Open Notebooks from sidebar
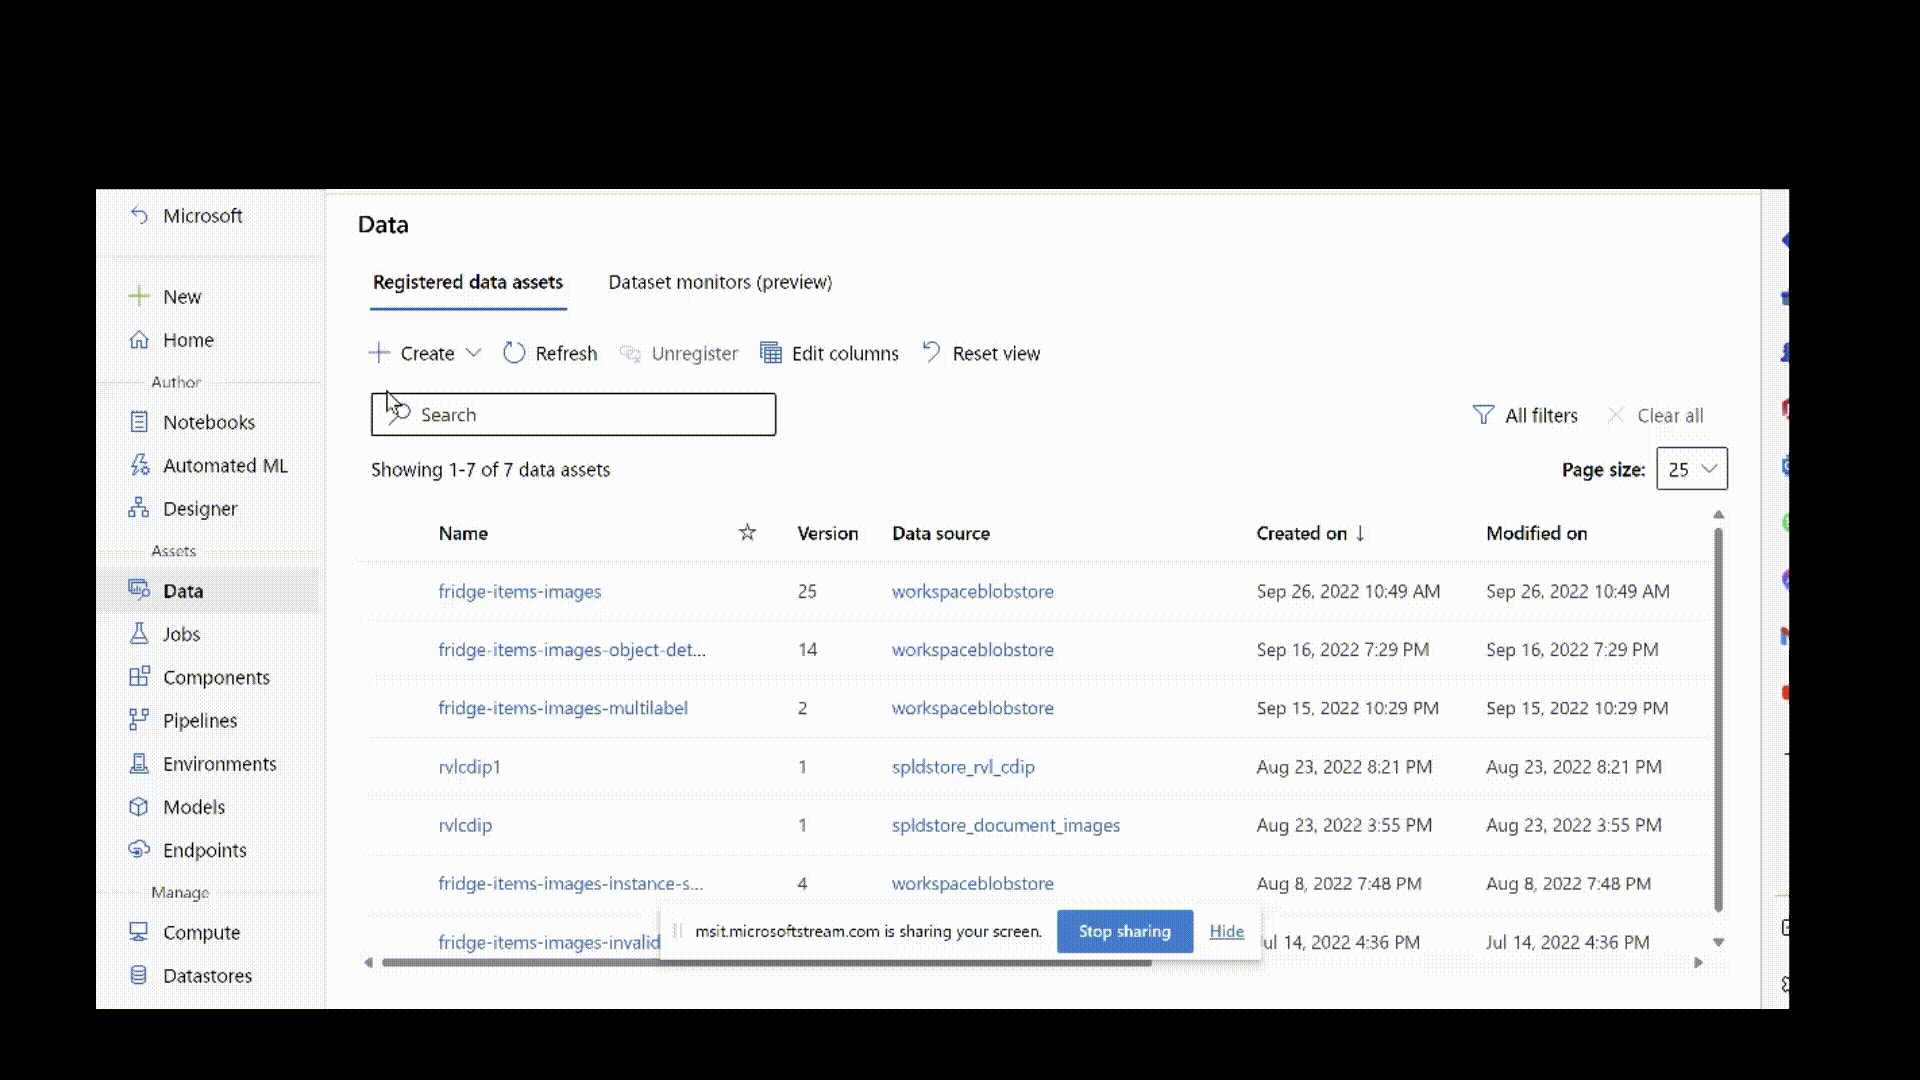 [x=208, y=421]
